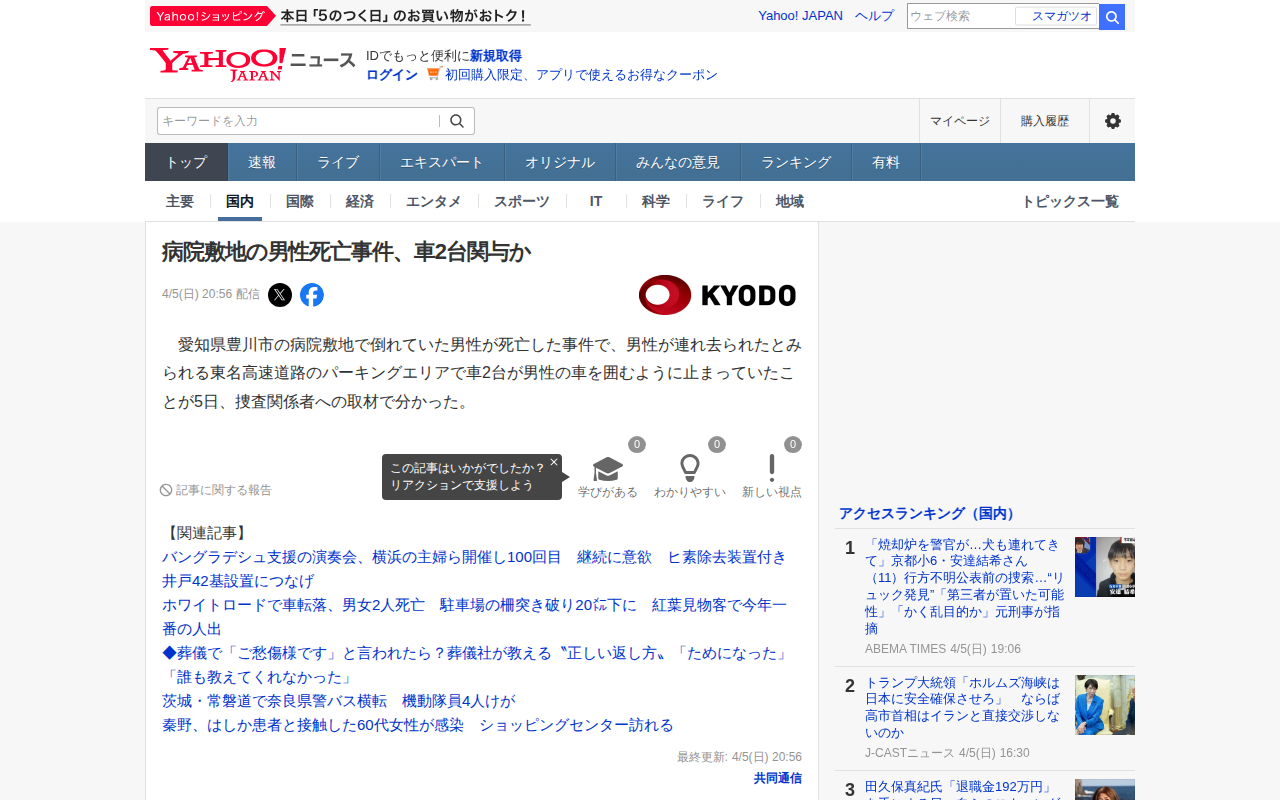This screenshot has height=800, width=1280.
Task: Open the Yahoo! JAPAN top link
Action: click(x=800, y=16)
